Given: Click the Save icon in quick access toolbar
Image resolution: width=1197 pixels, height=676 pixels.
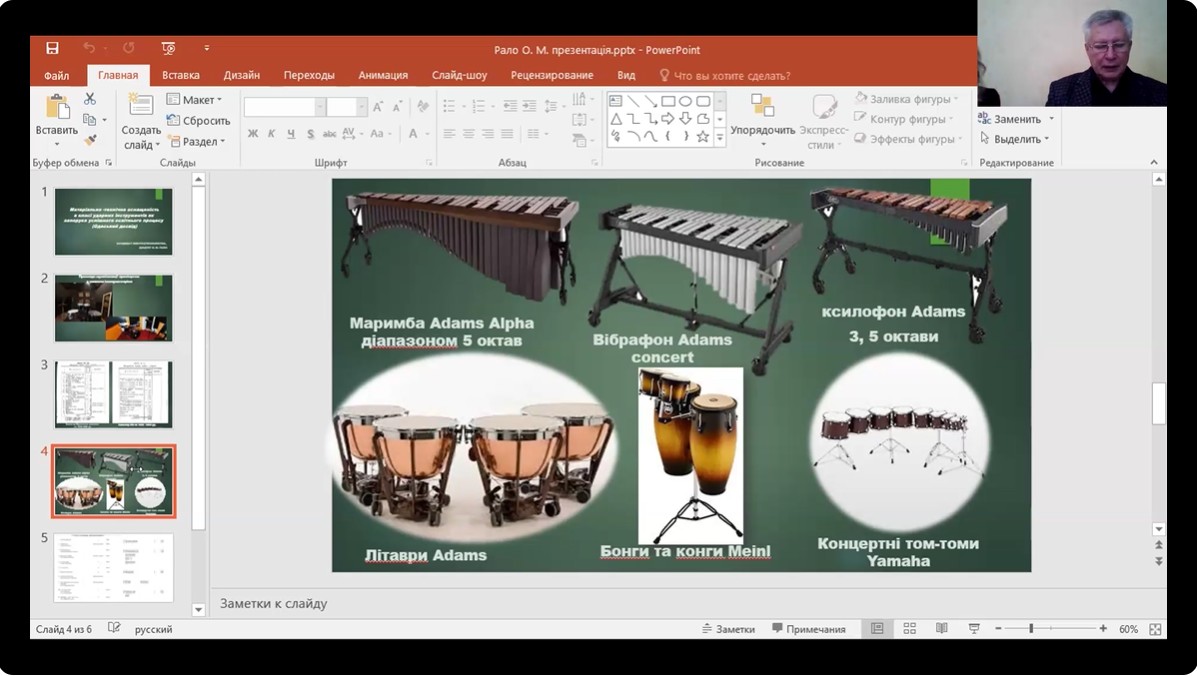Looking at the screenshot, I should 52,49.
